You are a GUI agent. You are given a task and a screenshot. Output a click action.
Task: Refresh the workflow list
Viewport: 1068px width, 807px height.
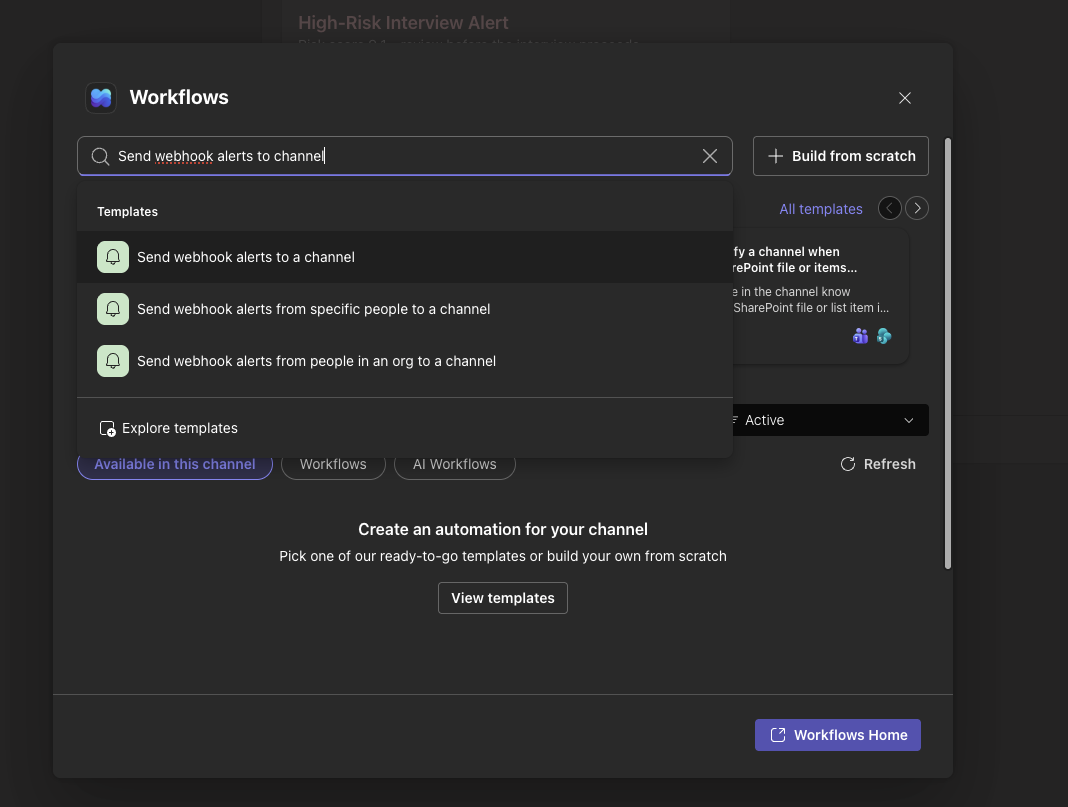[878, 464]
